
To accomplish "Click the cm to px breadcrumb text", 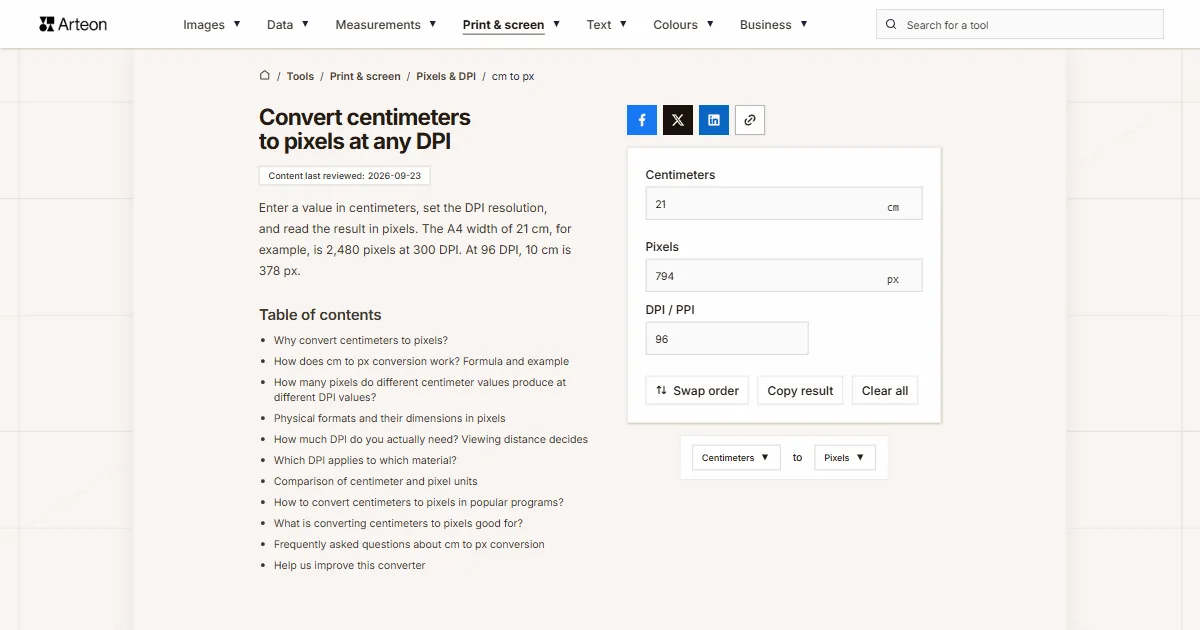I will (x=513, y=76).
